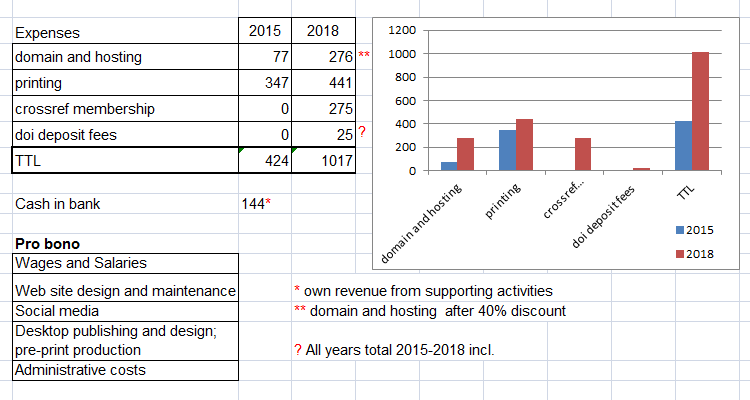Select 'crossref membership' label cell
Image resolution: width=750 pixels, height=400 pixels.
click(x=125, y=109)
